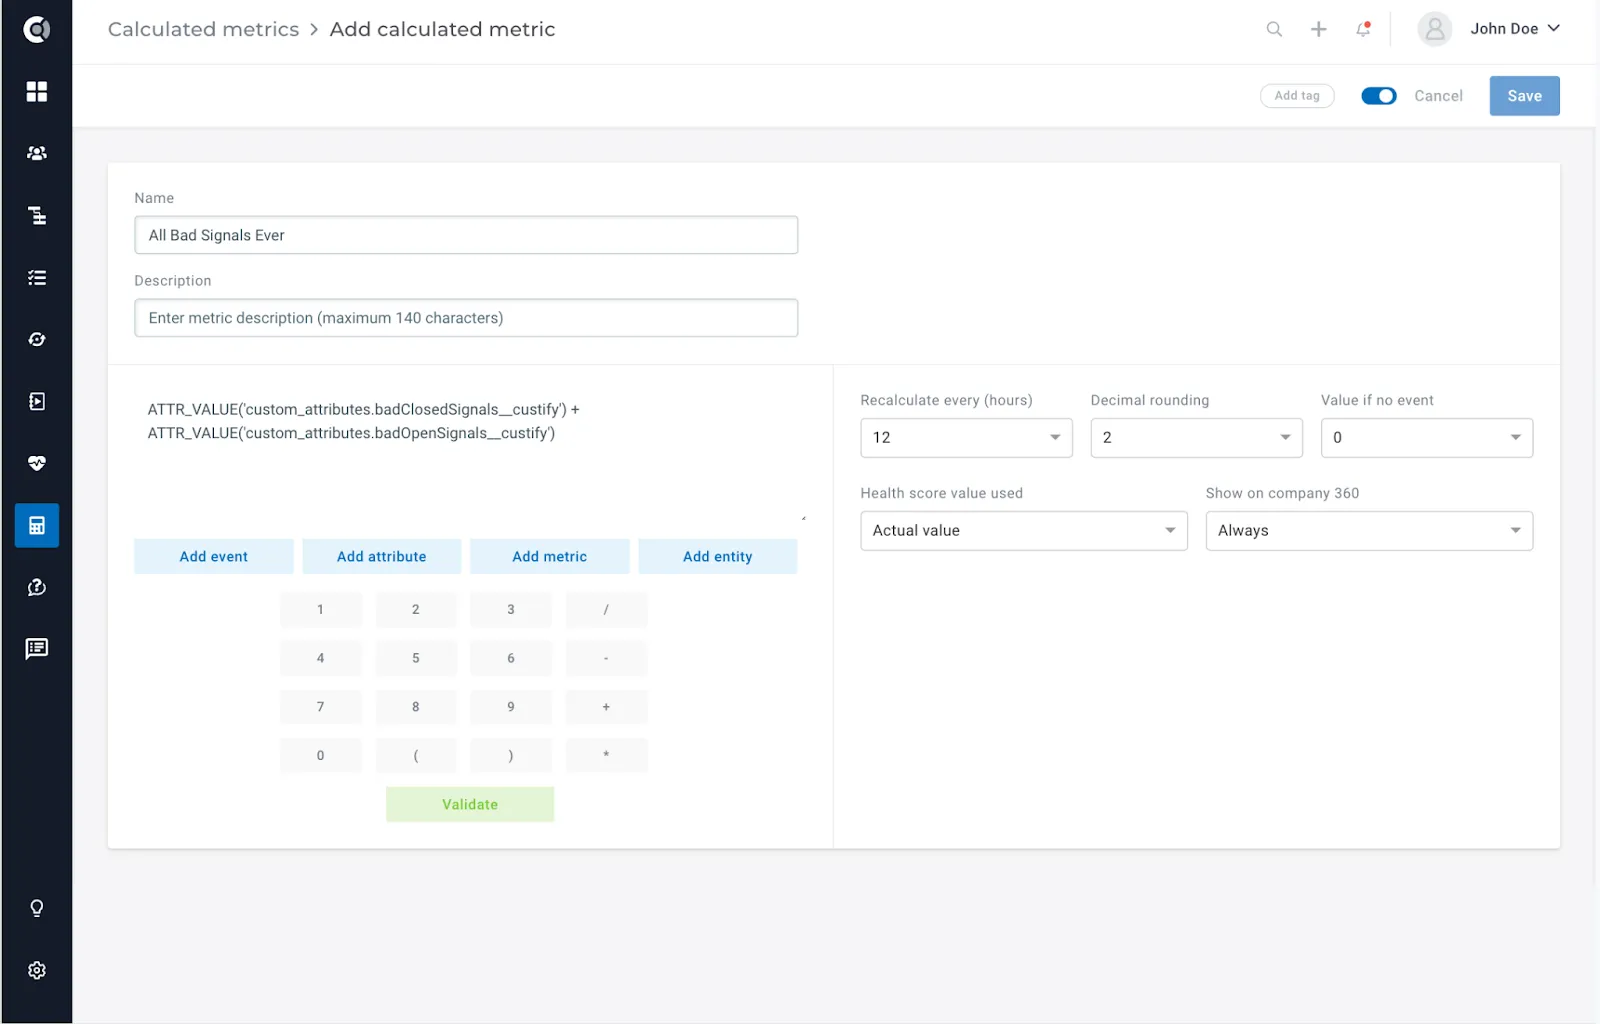This screenshot has width=1600, height=1024.
Task: Click the plus icon in header
Action: coord(1319,29)
